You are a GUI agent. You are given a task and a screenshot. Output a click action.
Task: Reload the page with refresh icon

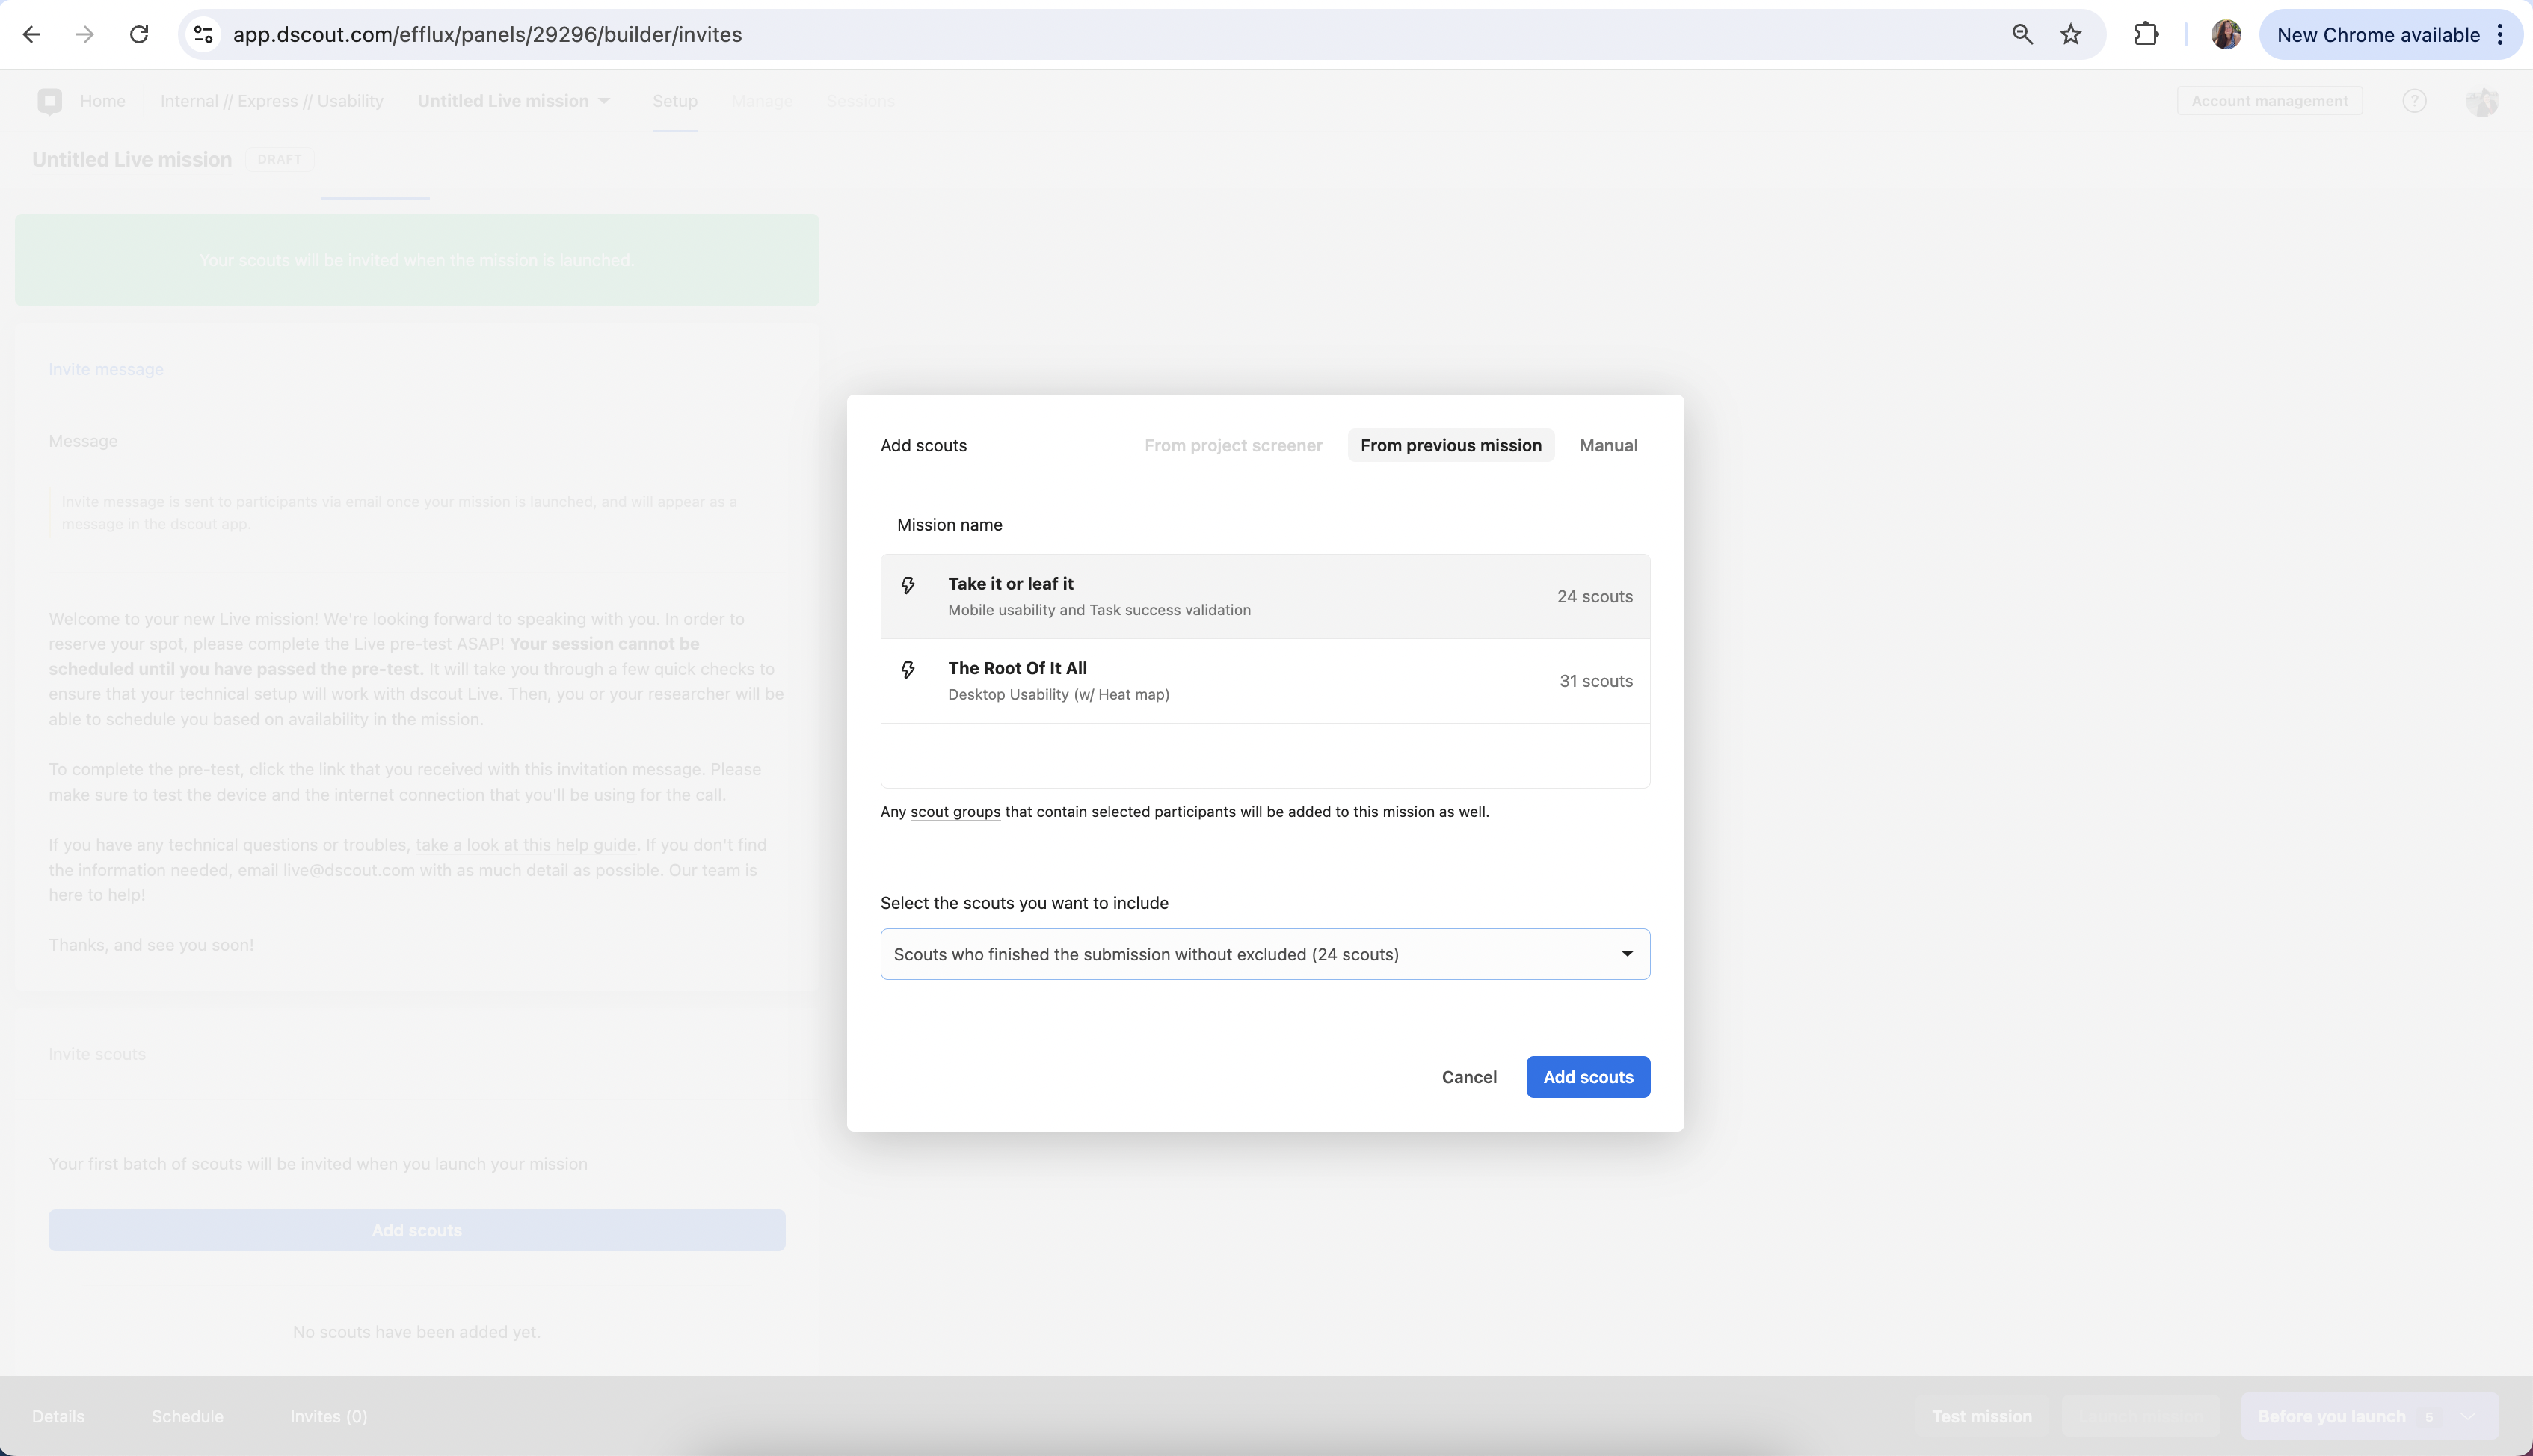click(x=139, y=35)
